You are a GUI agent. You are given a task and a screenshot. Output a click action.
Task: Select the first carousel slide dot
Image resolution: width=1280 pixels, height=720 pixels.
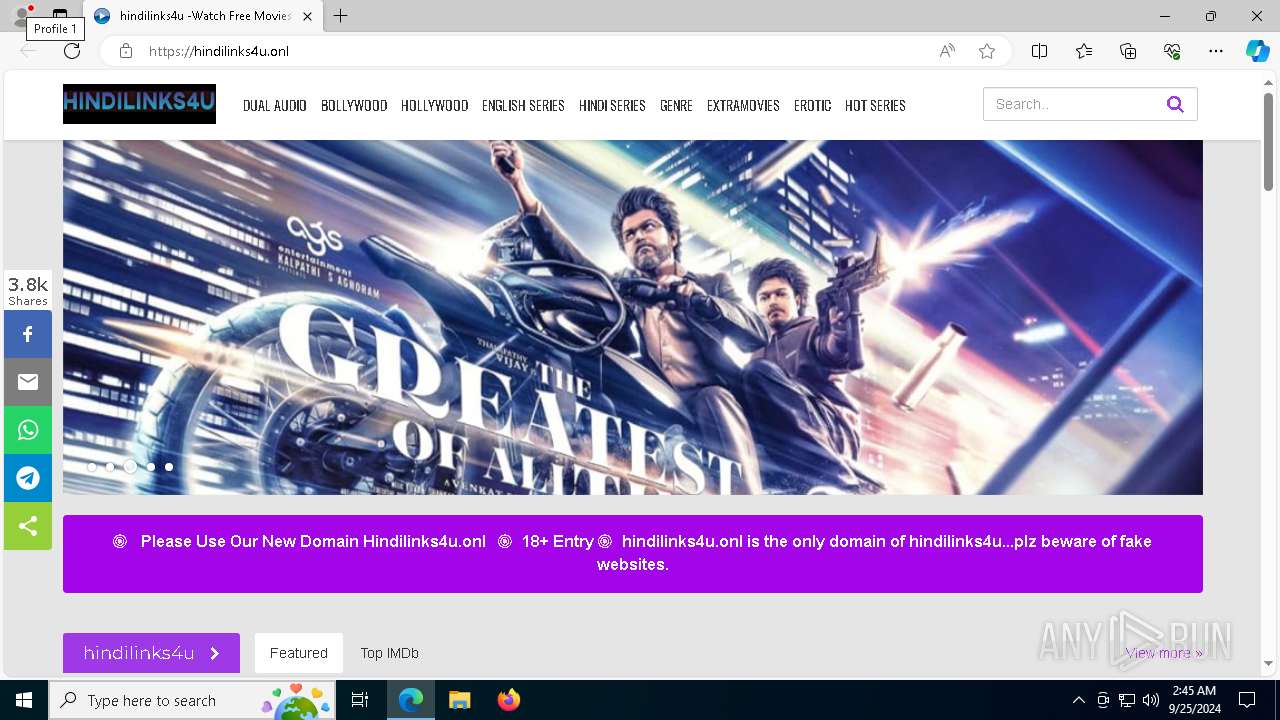coord(92,467)
